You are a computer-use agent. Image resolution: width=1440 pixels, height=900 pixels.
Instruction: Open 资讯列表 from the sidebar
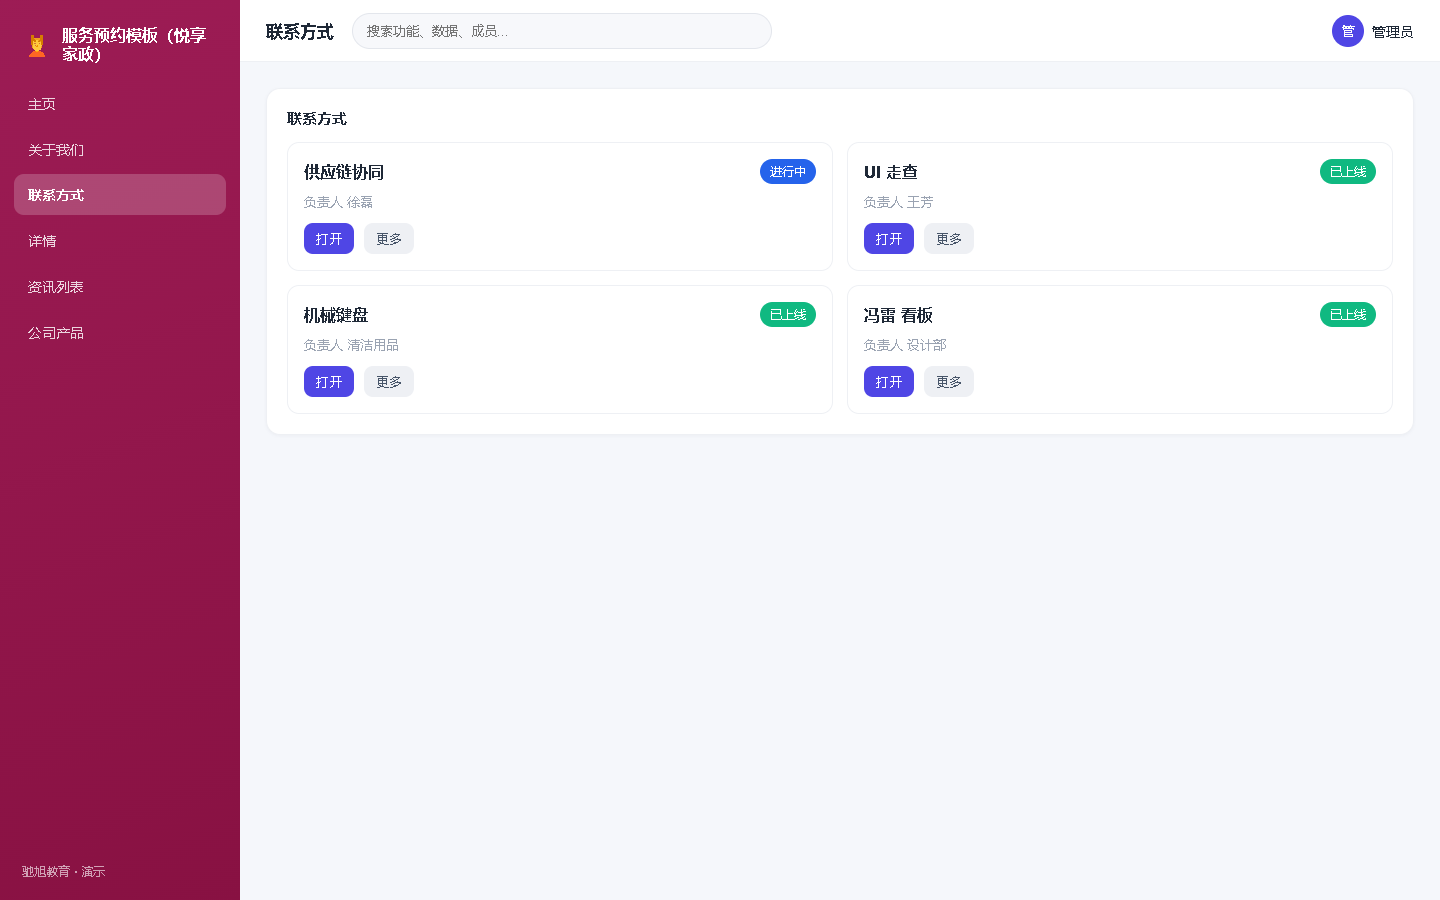coord(120,287)
